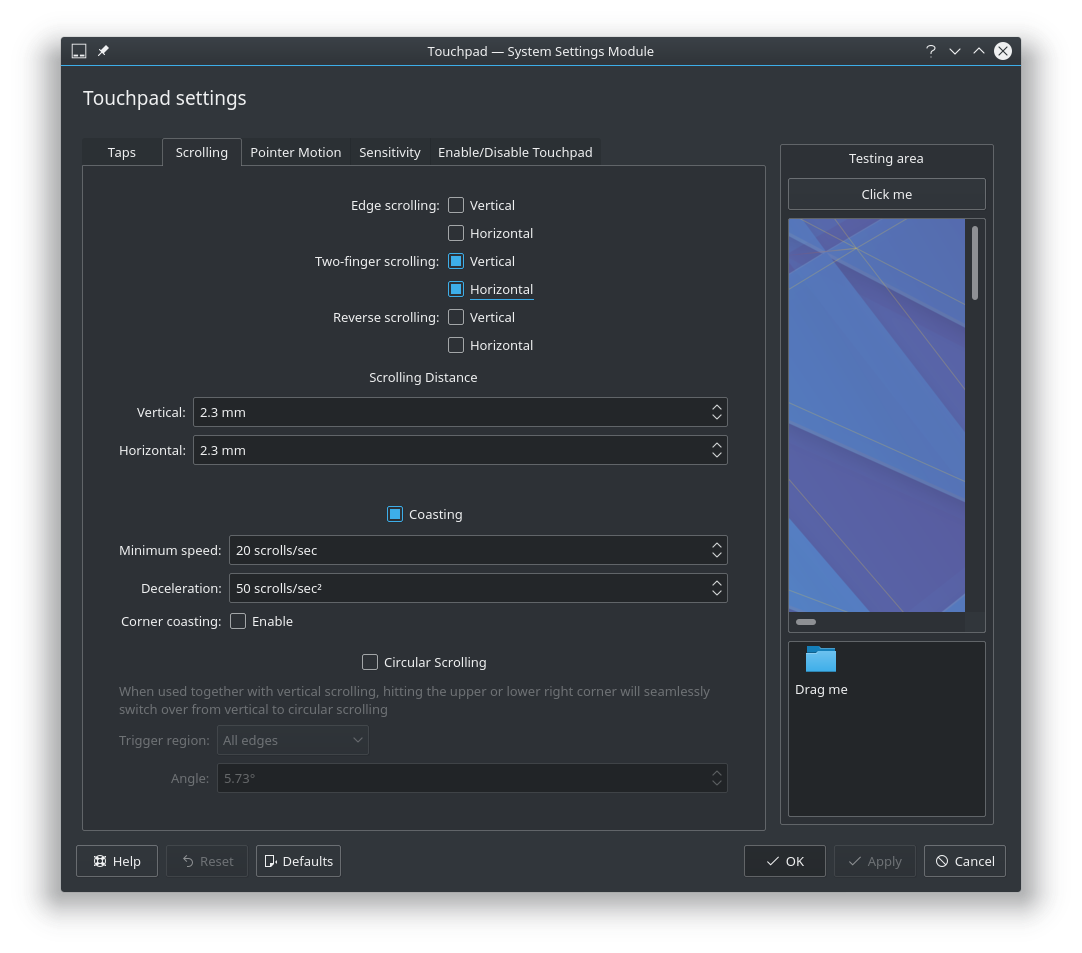Click the Minimum speed 20 scrolls/sec field
The height and width of the screenshot is (953, 1082).
(x=478, y=550)
